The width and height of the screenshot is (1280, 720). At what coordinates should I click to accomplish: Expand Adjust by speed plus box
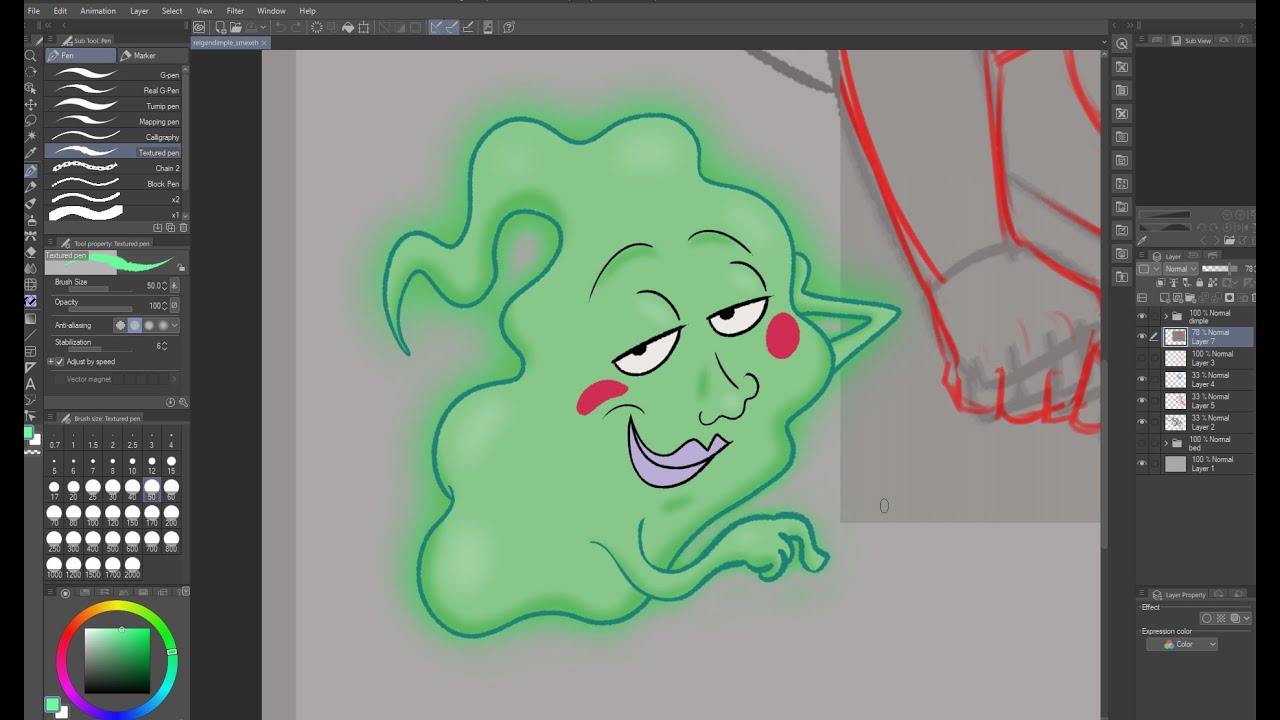[x=51, y=361]
